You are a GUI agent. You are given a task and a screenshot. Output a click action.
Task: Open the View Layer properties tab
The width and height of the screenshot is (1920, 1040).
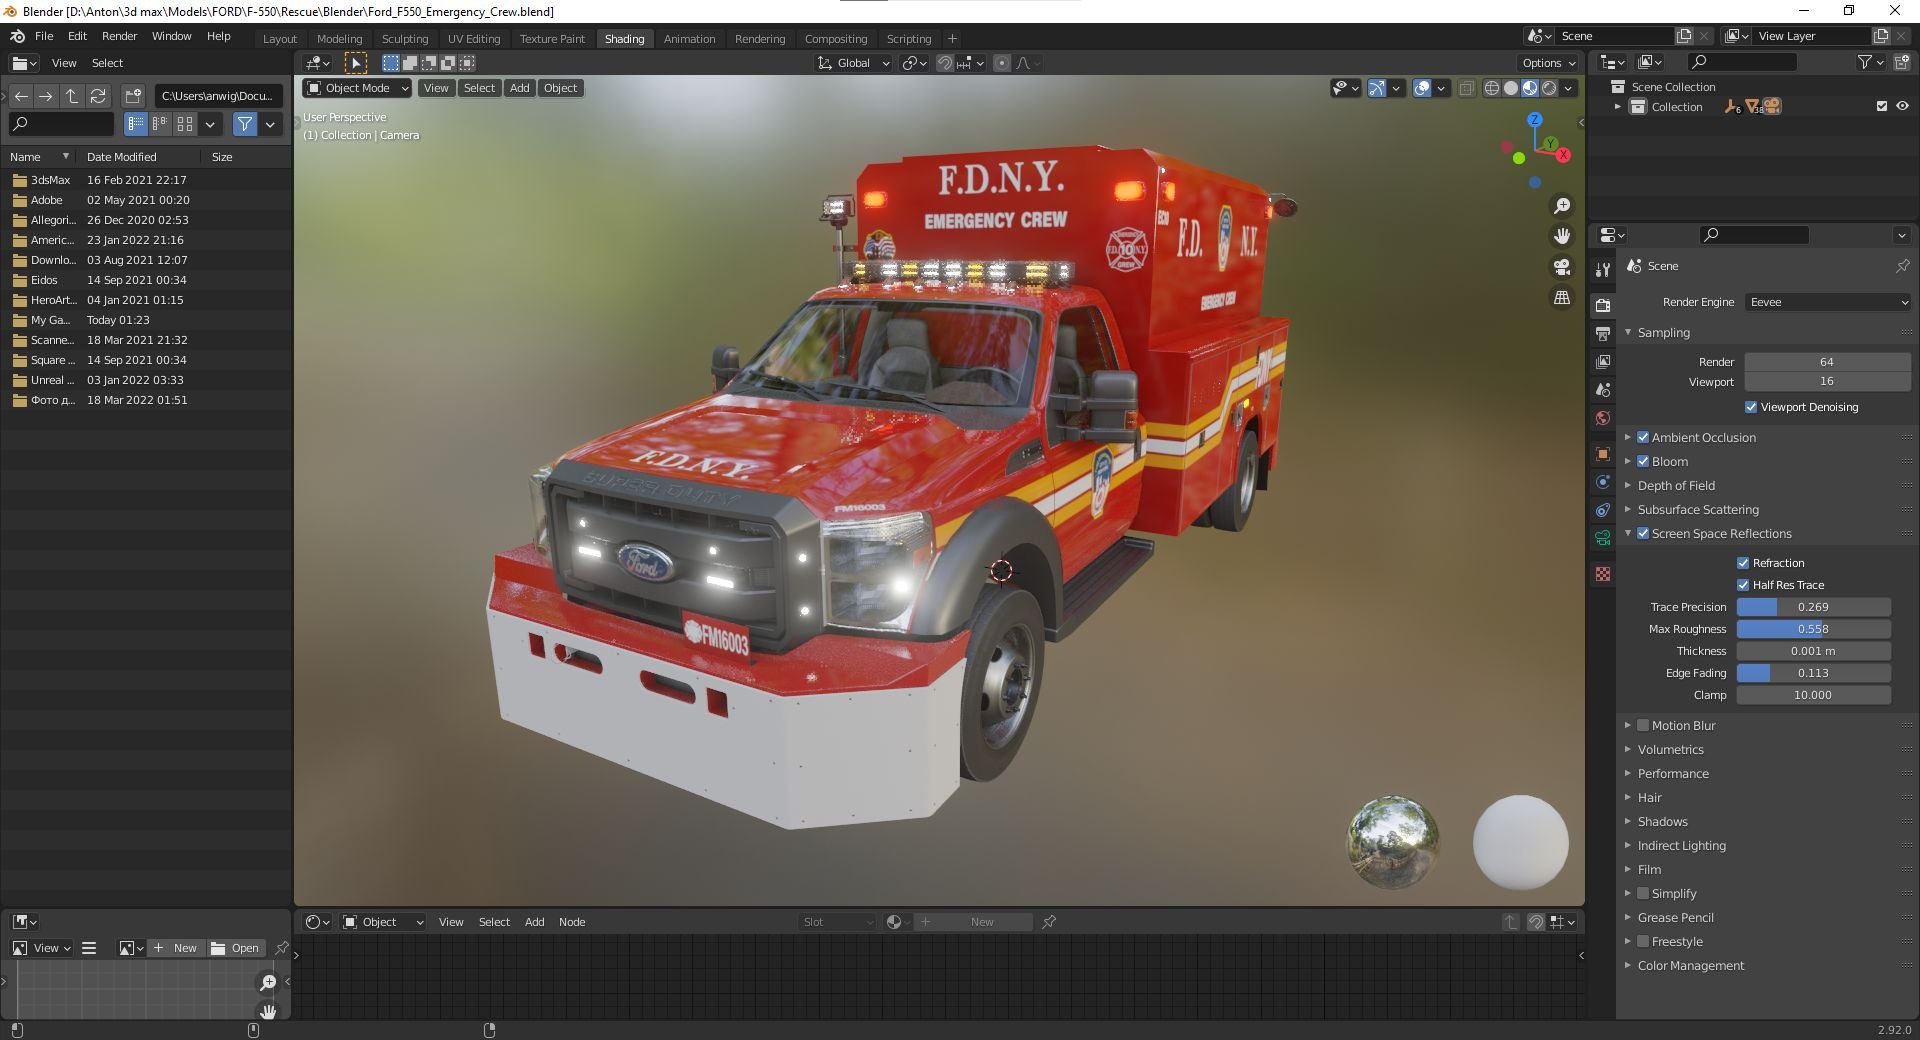(x=1603, y=361)
